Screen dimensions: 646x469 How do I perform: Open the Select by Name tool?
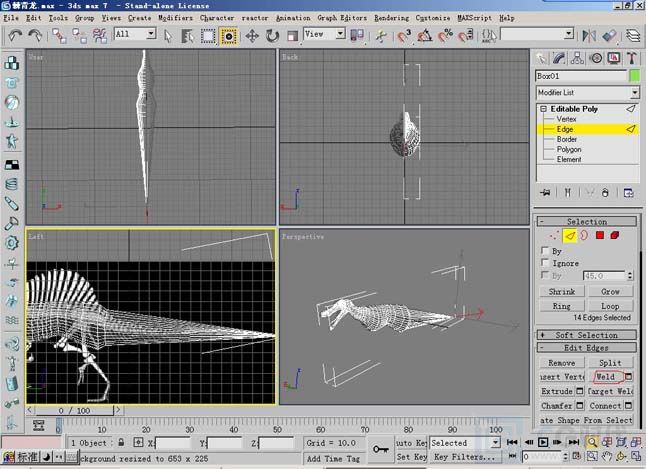tap(187, 36)
